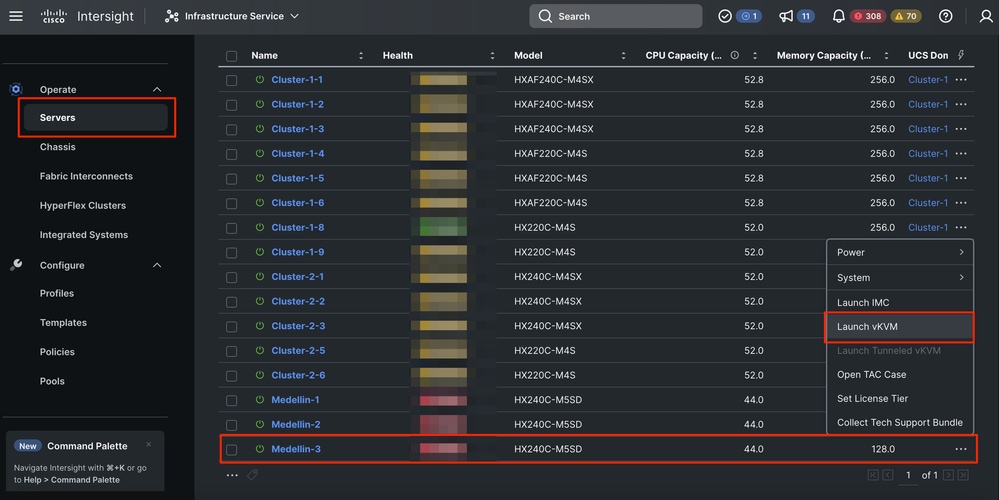The width and height of the screenshot is (999, 500).
Task: Choose Launch vKVM from the menu
Action: pyautogui.click(x=900, y=327)
